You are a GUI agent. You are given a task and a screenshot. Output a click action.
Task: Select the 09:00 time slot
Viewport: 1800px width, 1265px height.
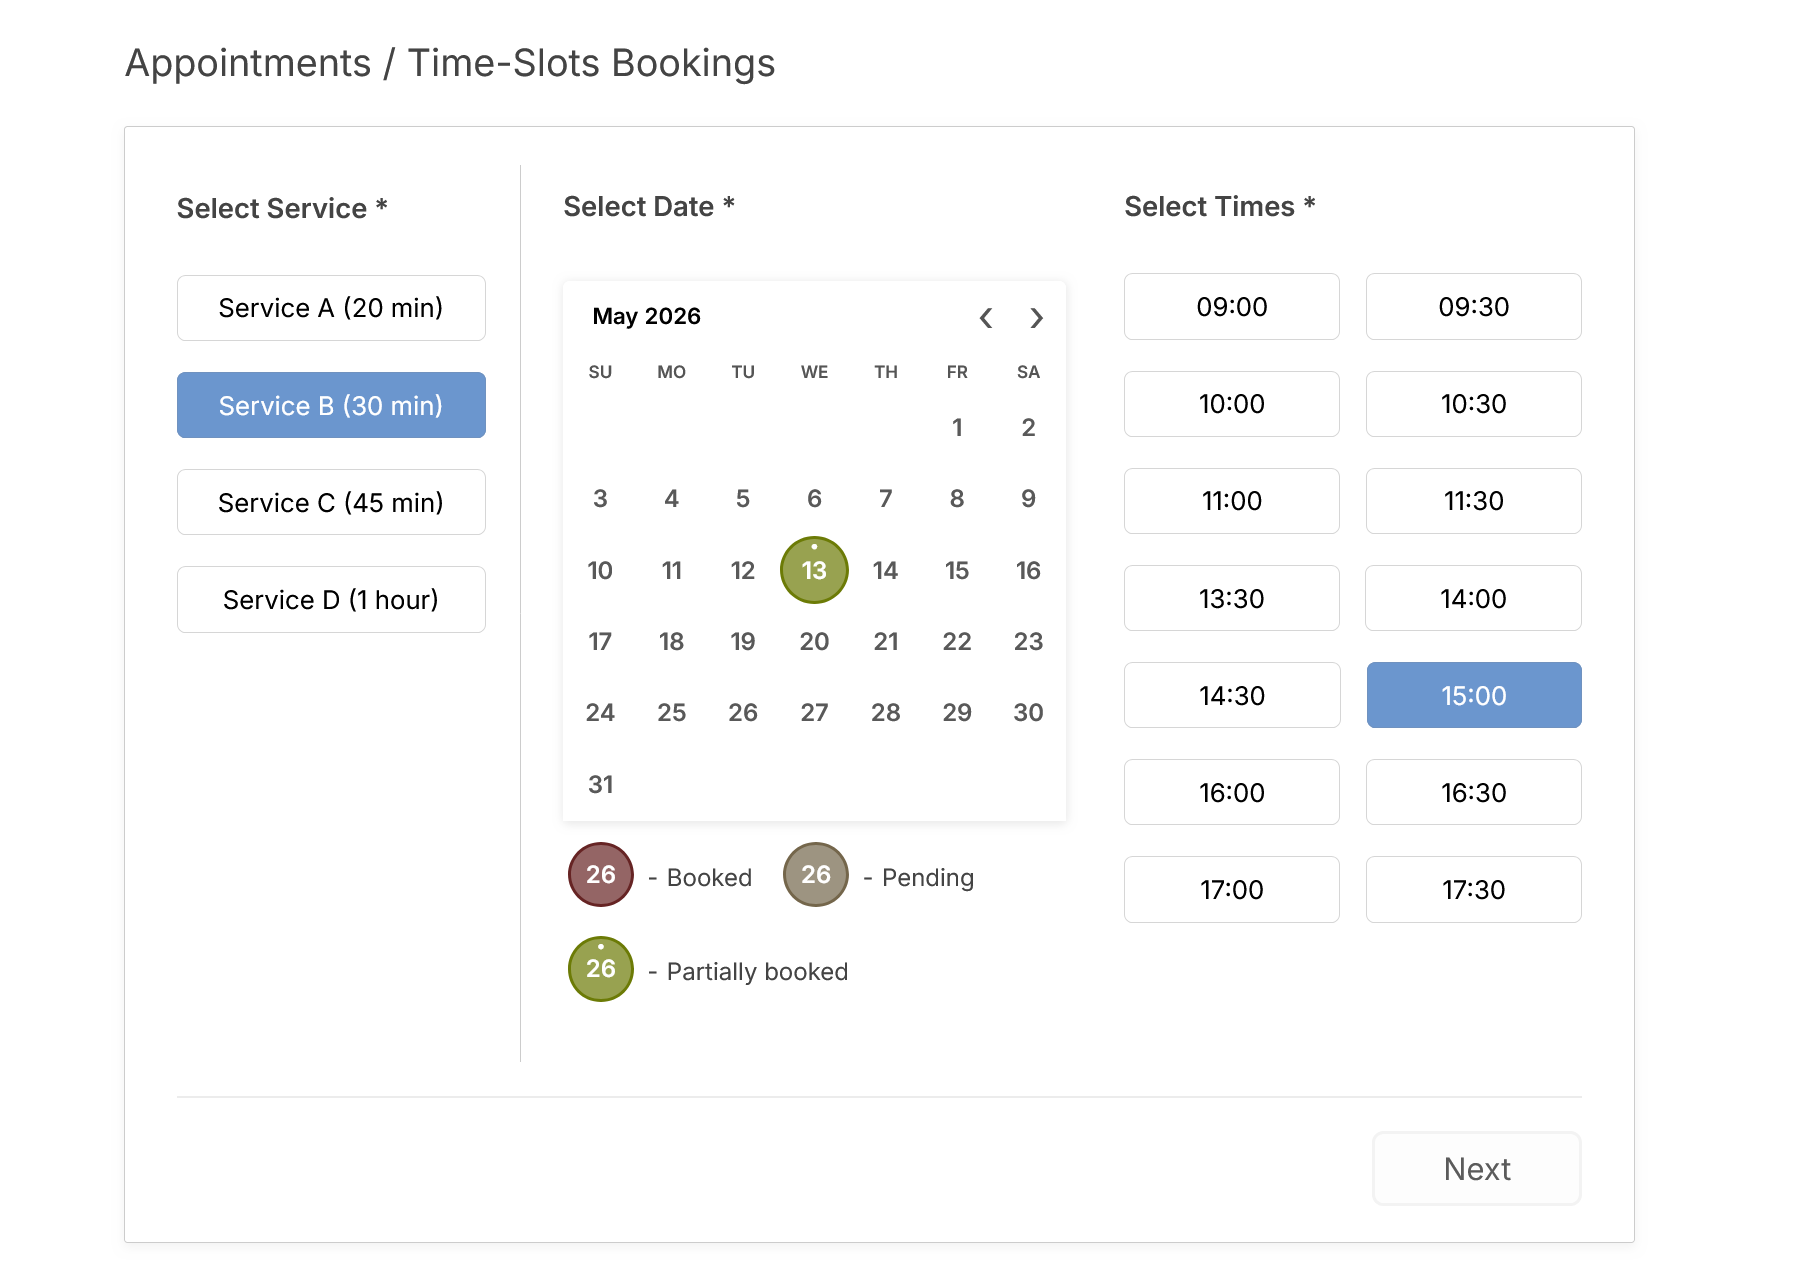(x=1231, y=307)
